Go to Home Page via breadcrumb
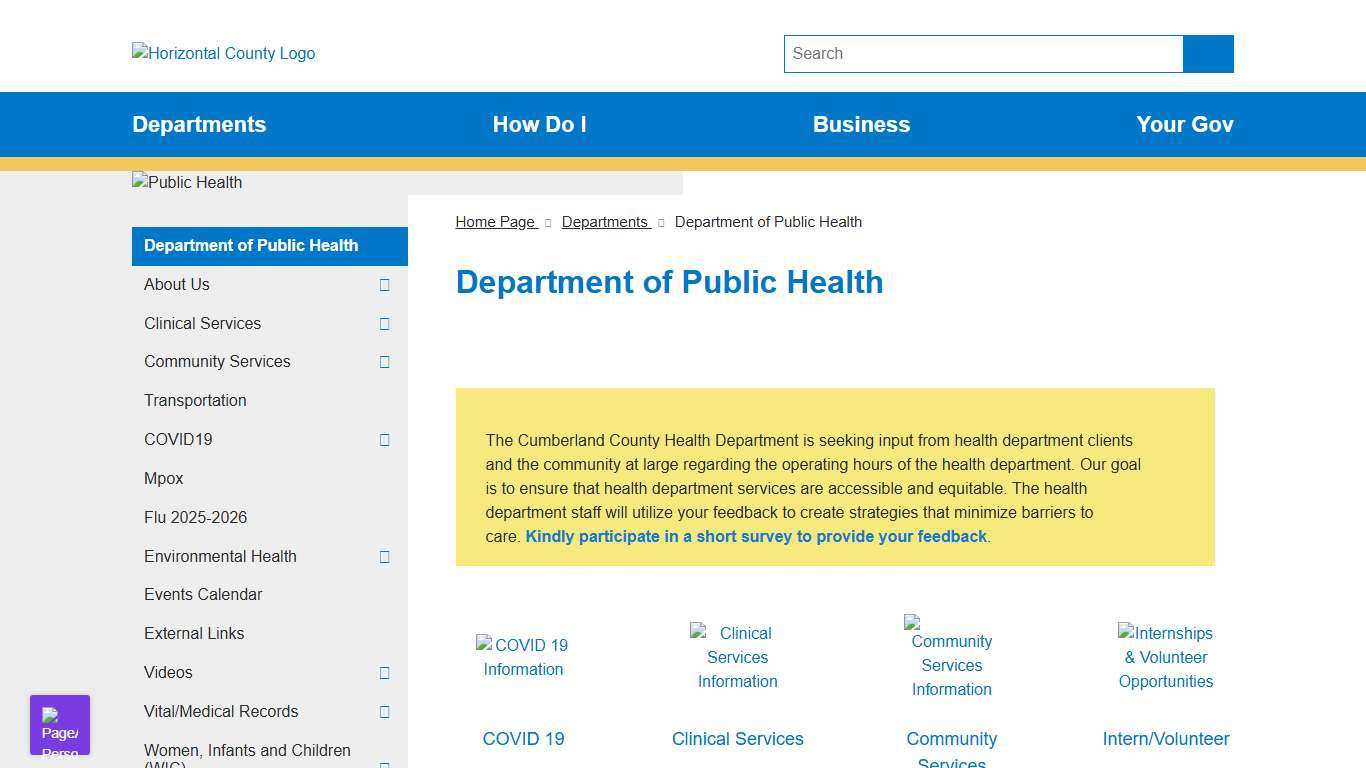Viewport: 1366px width, 768px height. [x=495, y=221]
